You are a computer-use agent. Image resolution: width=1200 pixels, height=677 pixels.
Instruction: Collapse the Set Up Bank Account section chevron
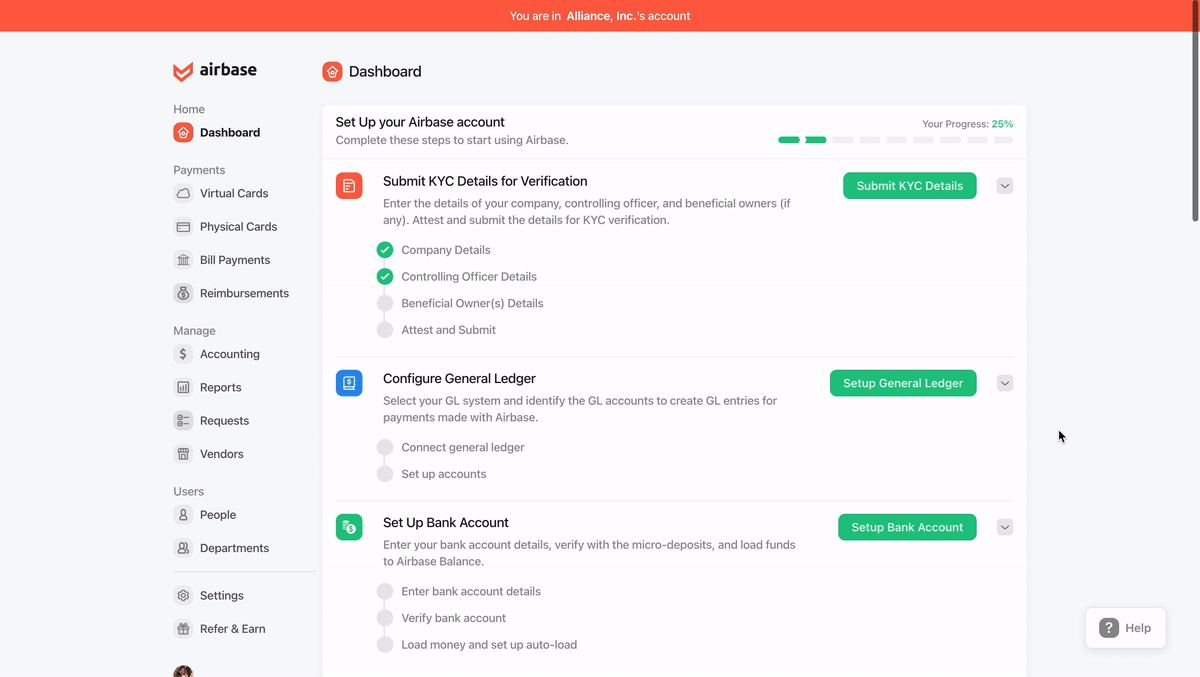pos(1005,527)
